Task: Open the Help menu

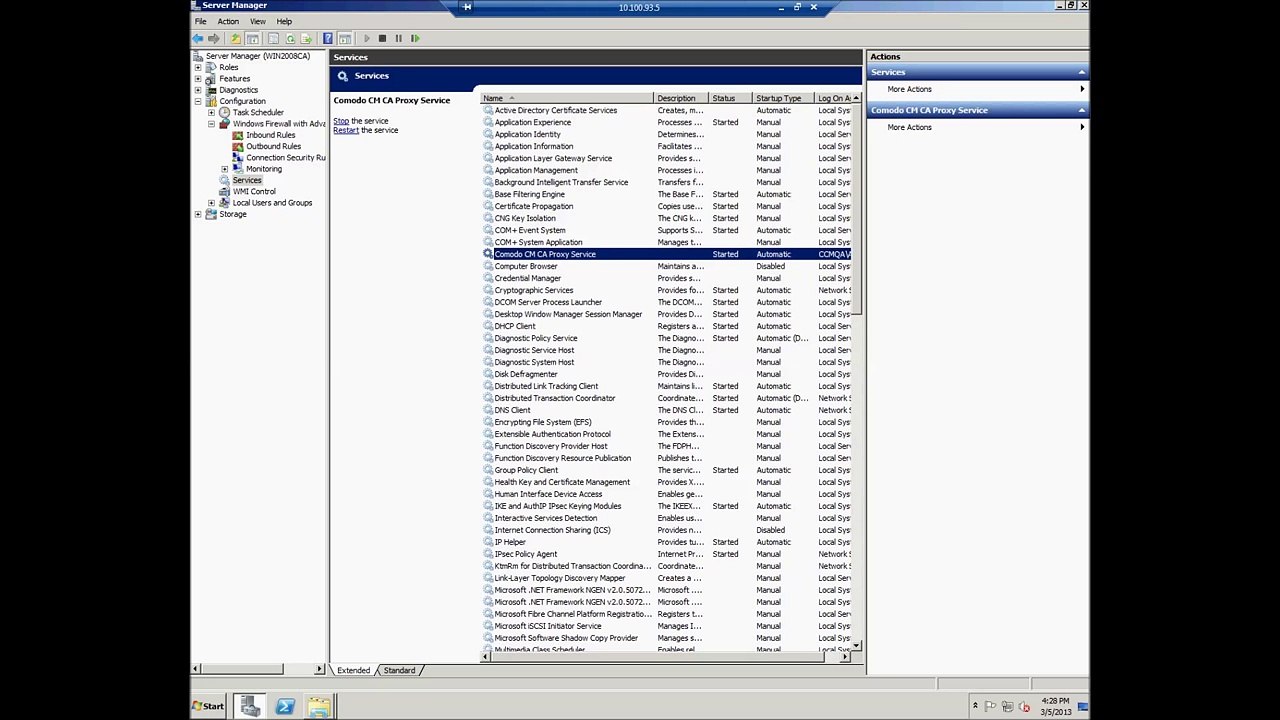Action: pos(284,21)
